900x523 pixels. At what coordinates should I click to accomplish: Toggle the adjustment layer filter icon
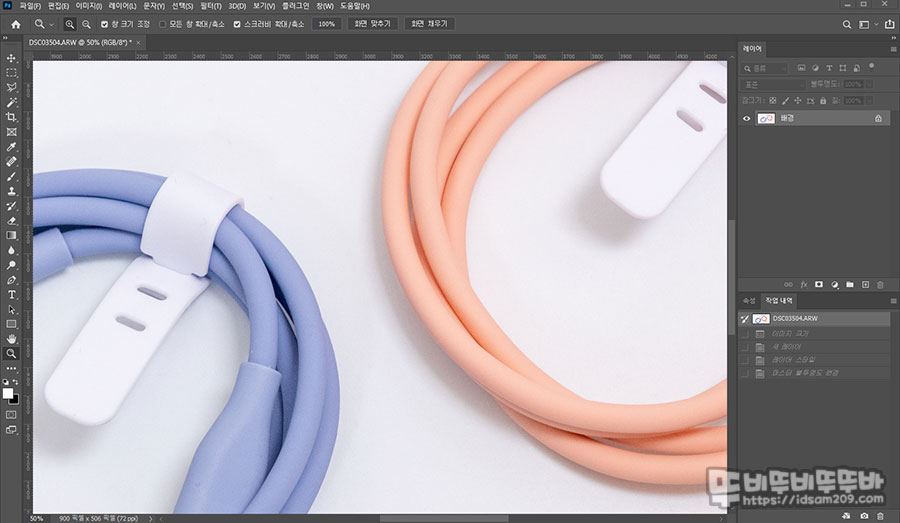click(x=815, y=68)
